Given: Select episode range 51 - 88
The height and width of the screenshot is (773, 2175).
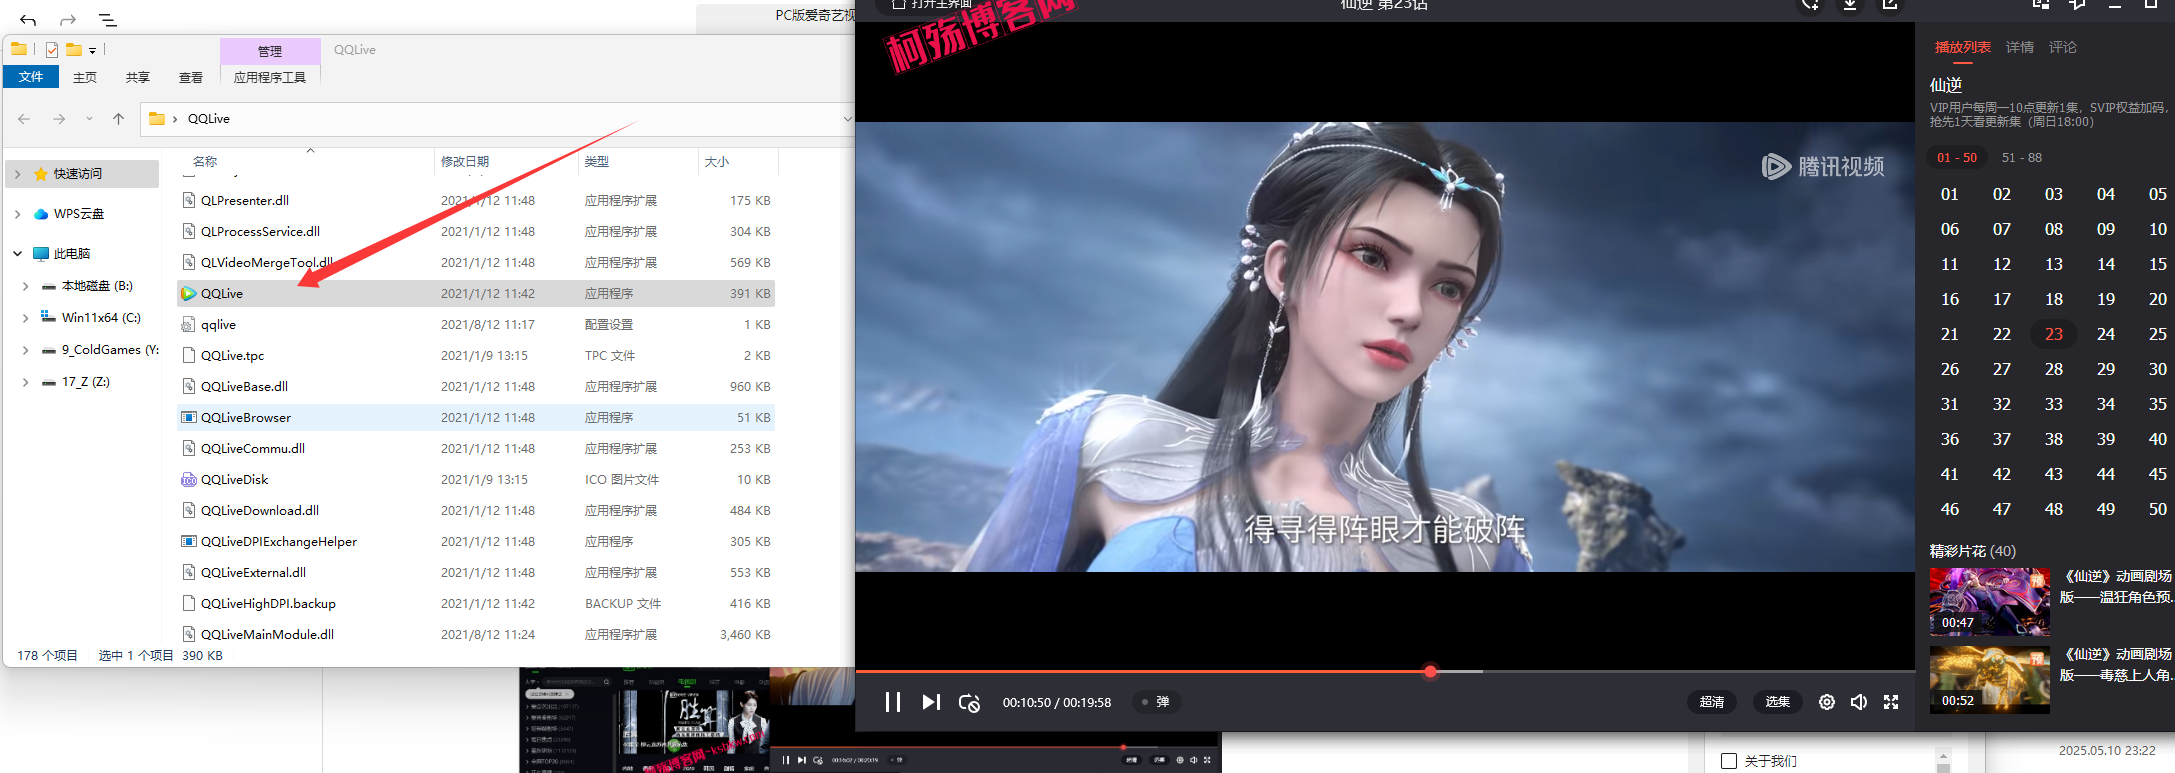Looking at the screenshot, I should click(2022, 158).
